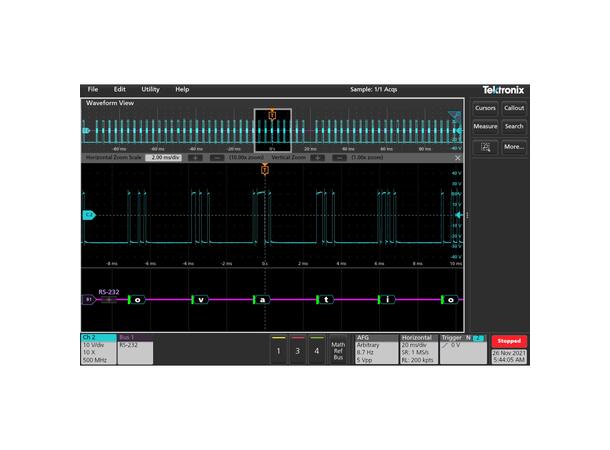Click the Sample: 1/1 Acqs status
The image size is (610, 450).
pyautogui.click(x=373, y=89)
